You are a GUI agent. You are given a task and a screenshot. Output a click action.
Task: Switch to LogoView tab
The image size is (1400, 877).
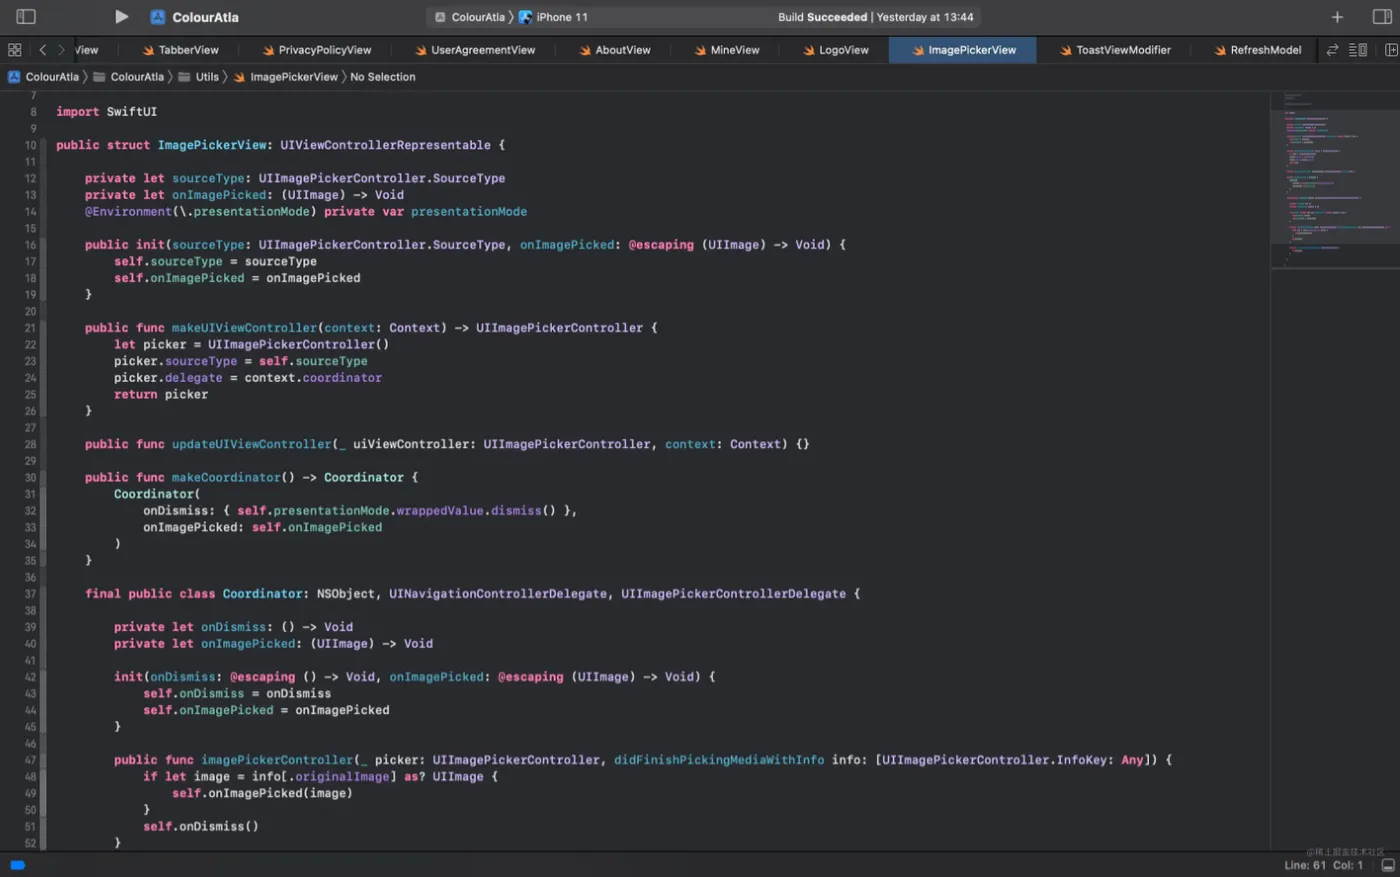(x=836, y=50)
